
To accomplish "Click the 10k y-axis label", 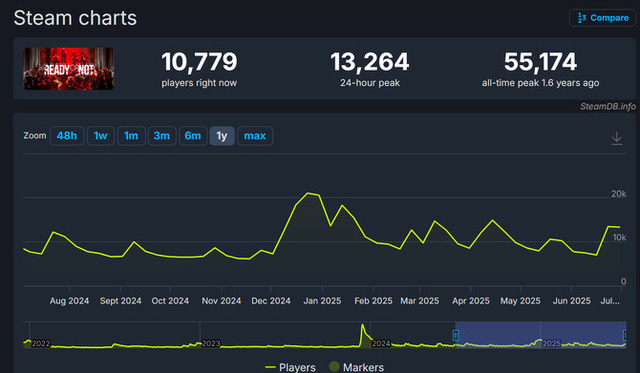I will pyautogui.click(x=619, y=238).
